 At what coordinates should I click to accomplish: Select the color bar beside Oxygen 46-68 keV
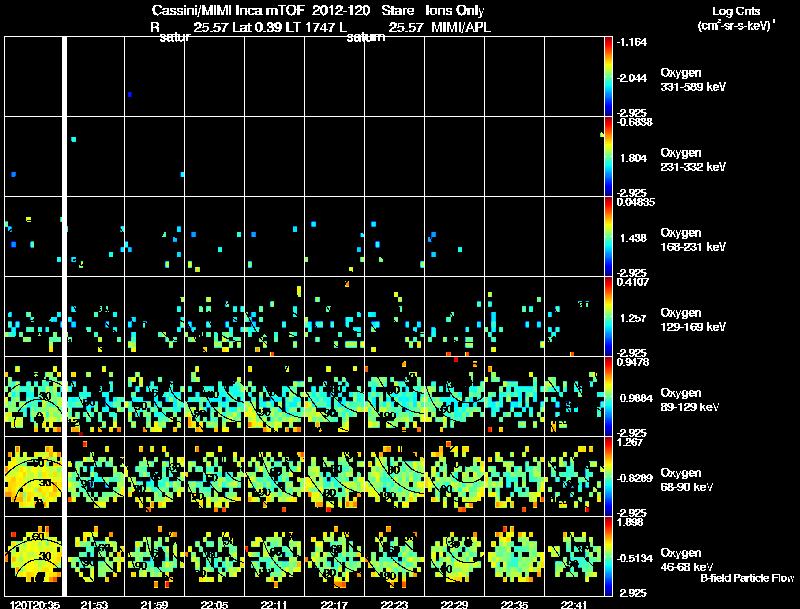pyautogui.click(x=608, y=556)
